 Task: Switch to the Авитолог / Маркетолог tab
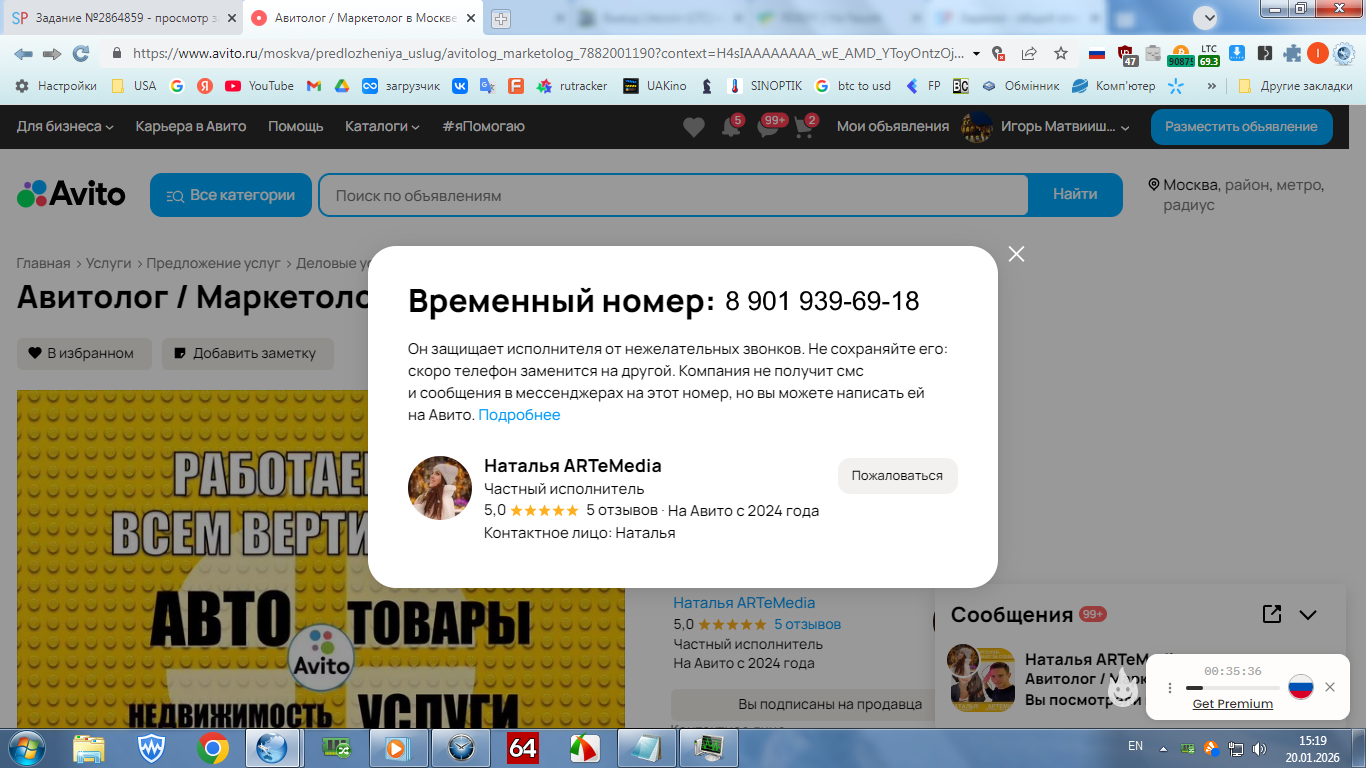[365, 18]
